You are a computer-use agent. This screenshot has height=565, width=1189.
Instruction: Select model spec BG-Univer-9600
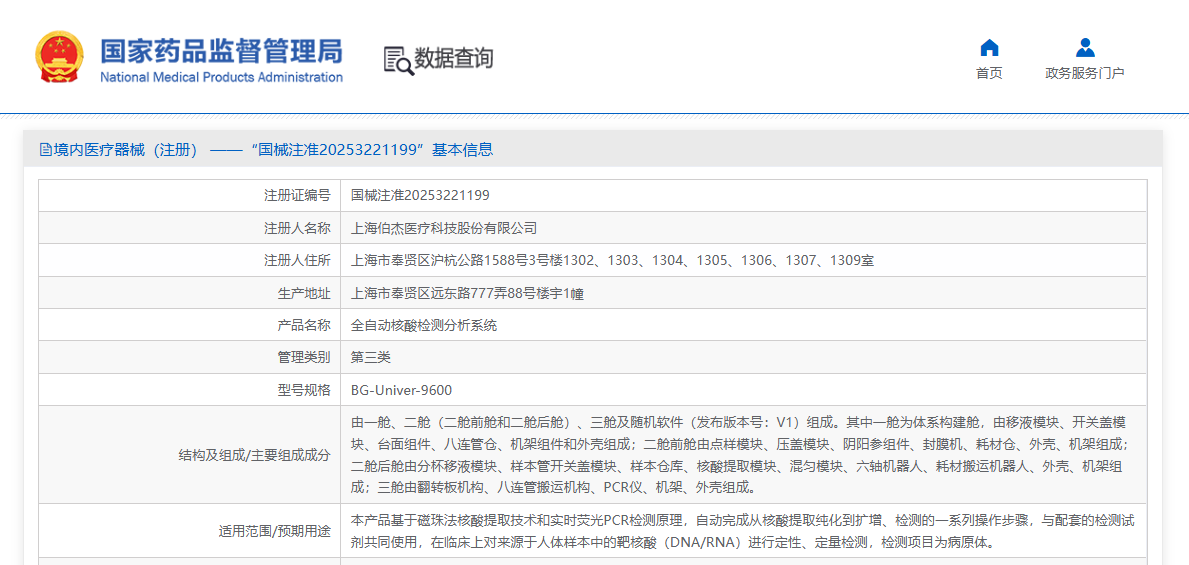(x=401, y=390)
